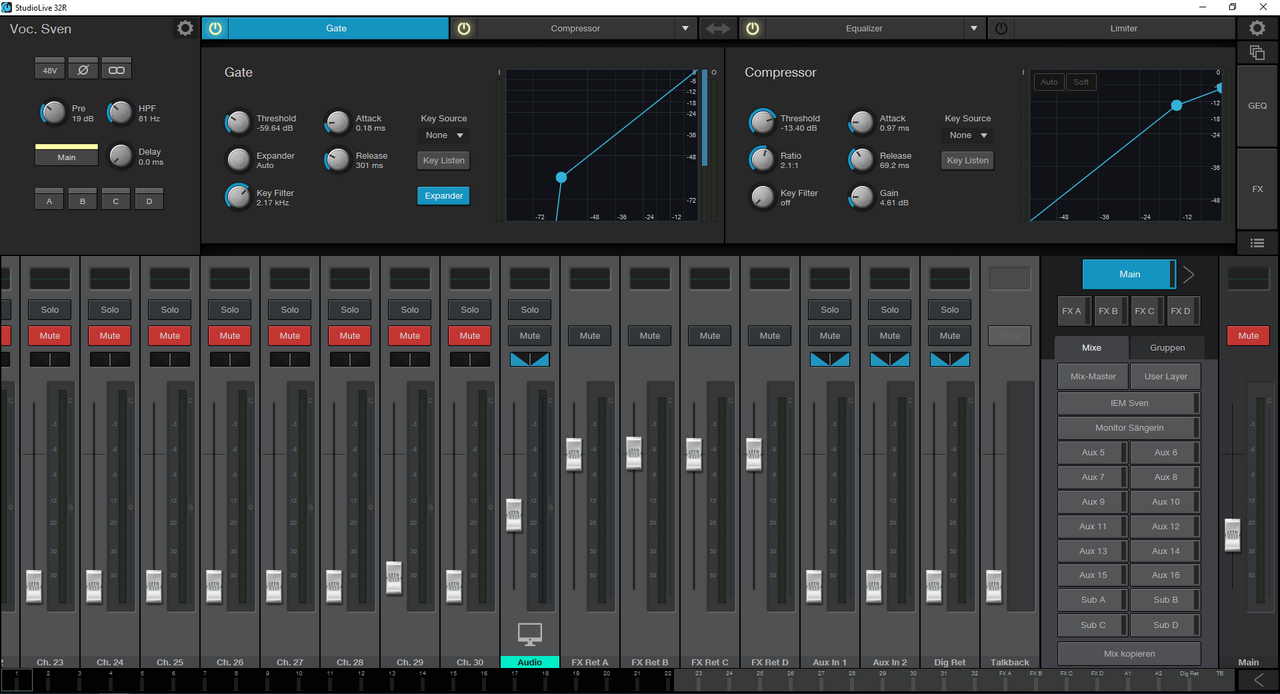Image resolution: width=1280 pixels, height=694 pixels.
Task: Toggle the blue Expander button in Gate
Action: [443, 196]
